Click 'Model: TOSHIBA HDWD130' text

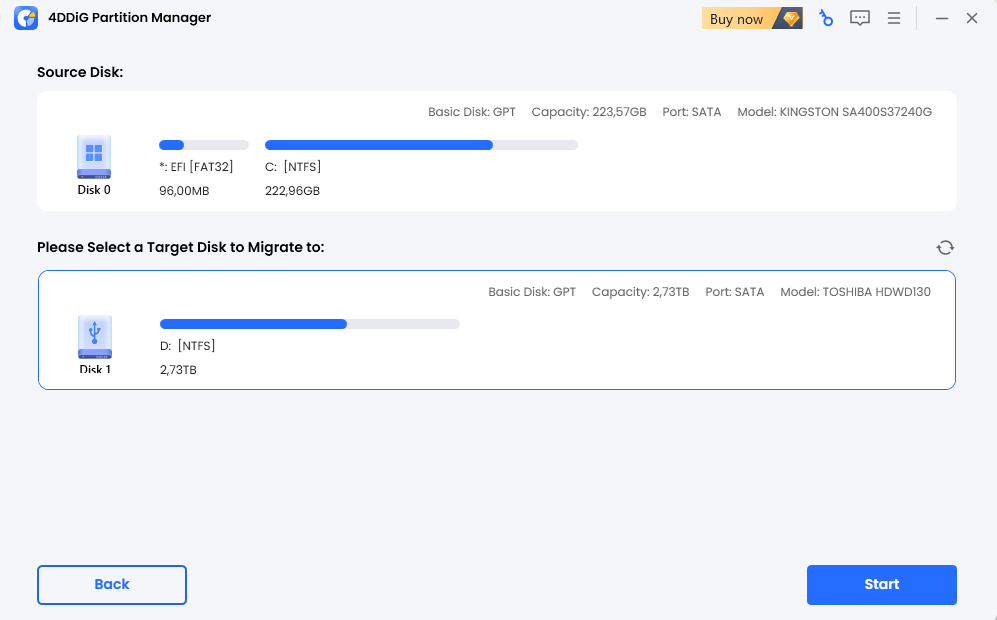pyautogui.click(x=855, y=292)
